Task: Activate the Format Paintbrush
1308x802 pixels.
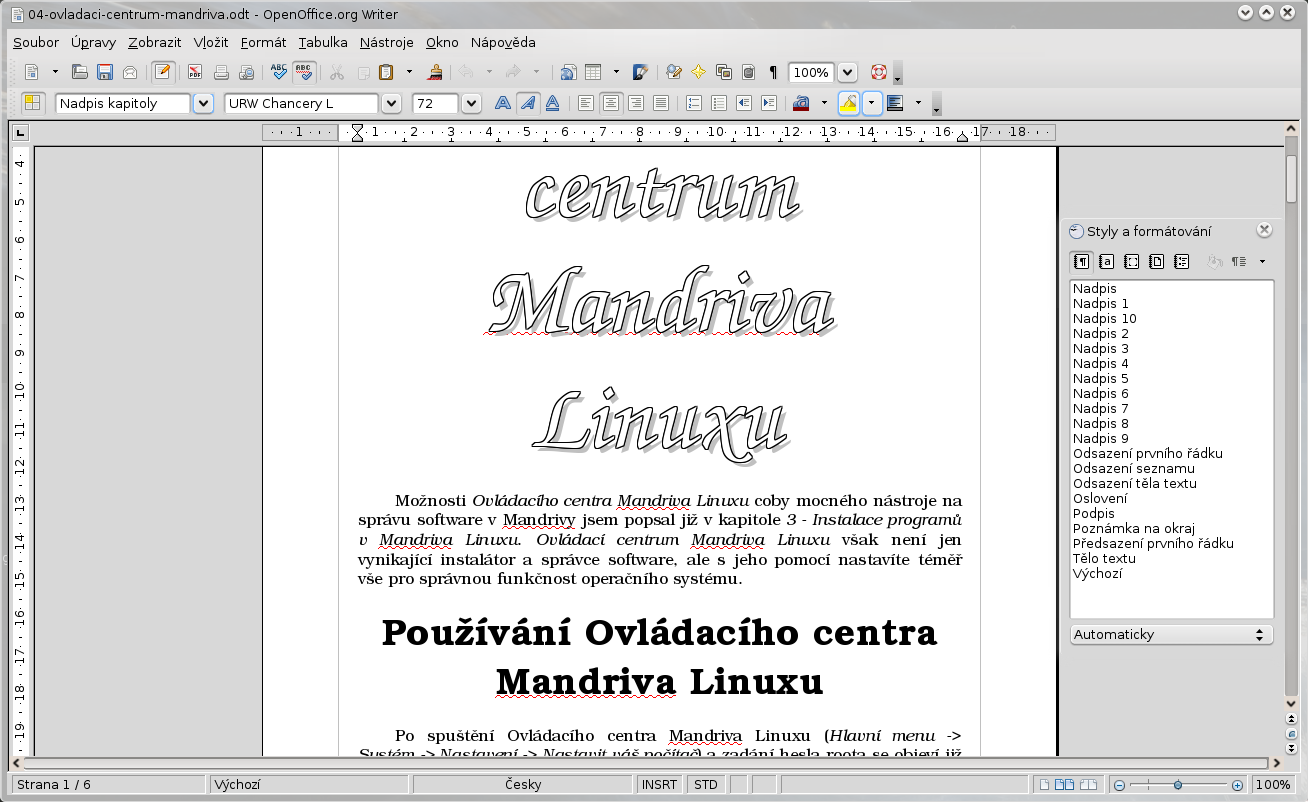Action: tap(435, 72)
